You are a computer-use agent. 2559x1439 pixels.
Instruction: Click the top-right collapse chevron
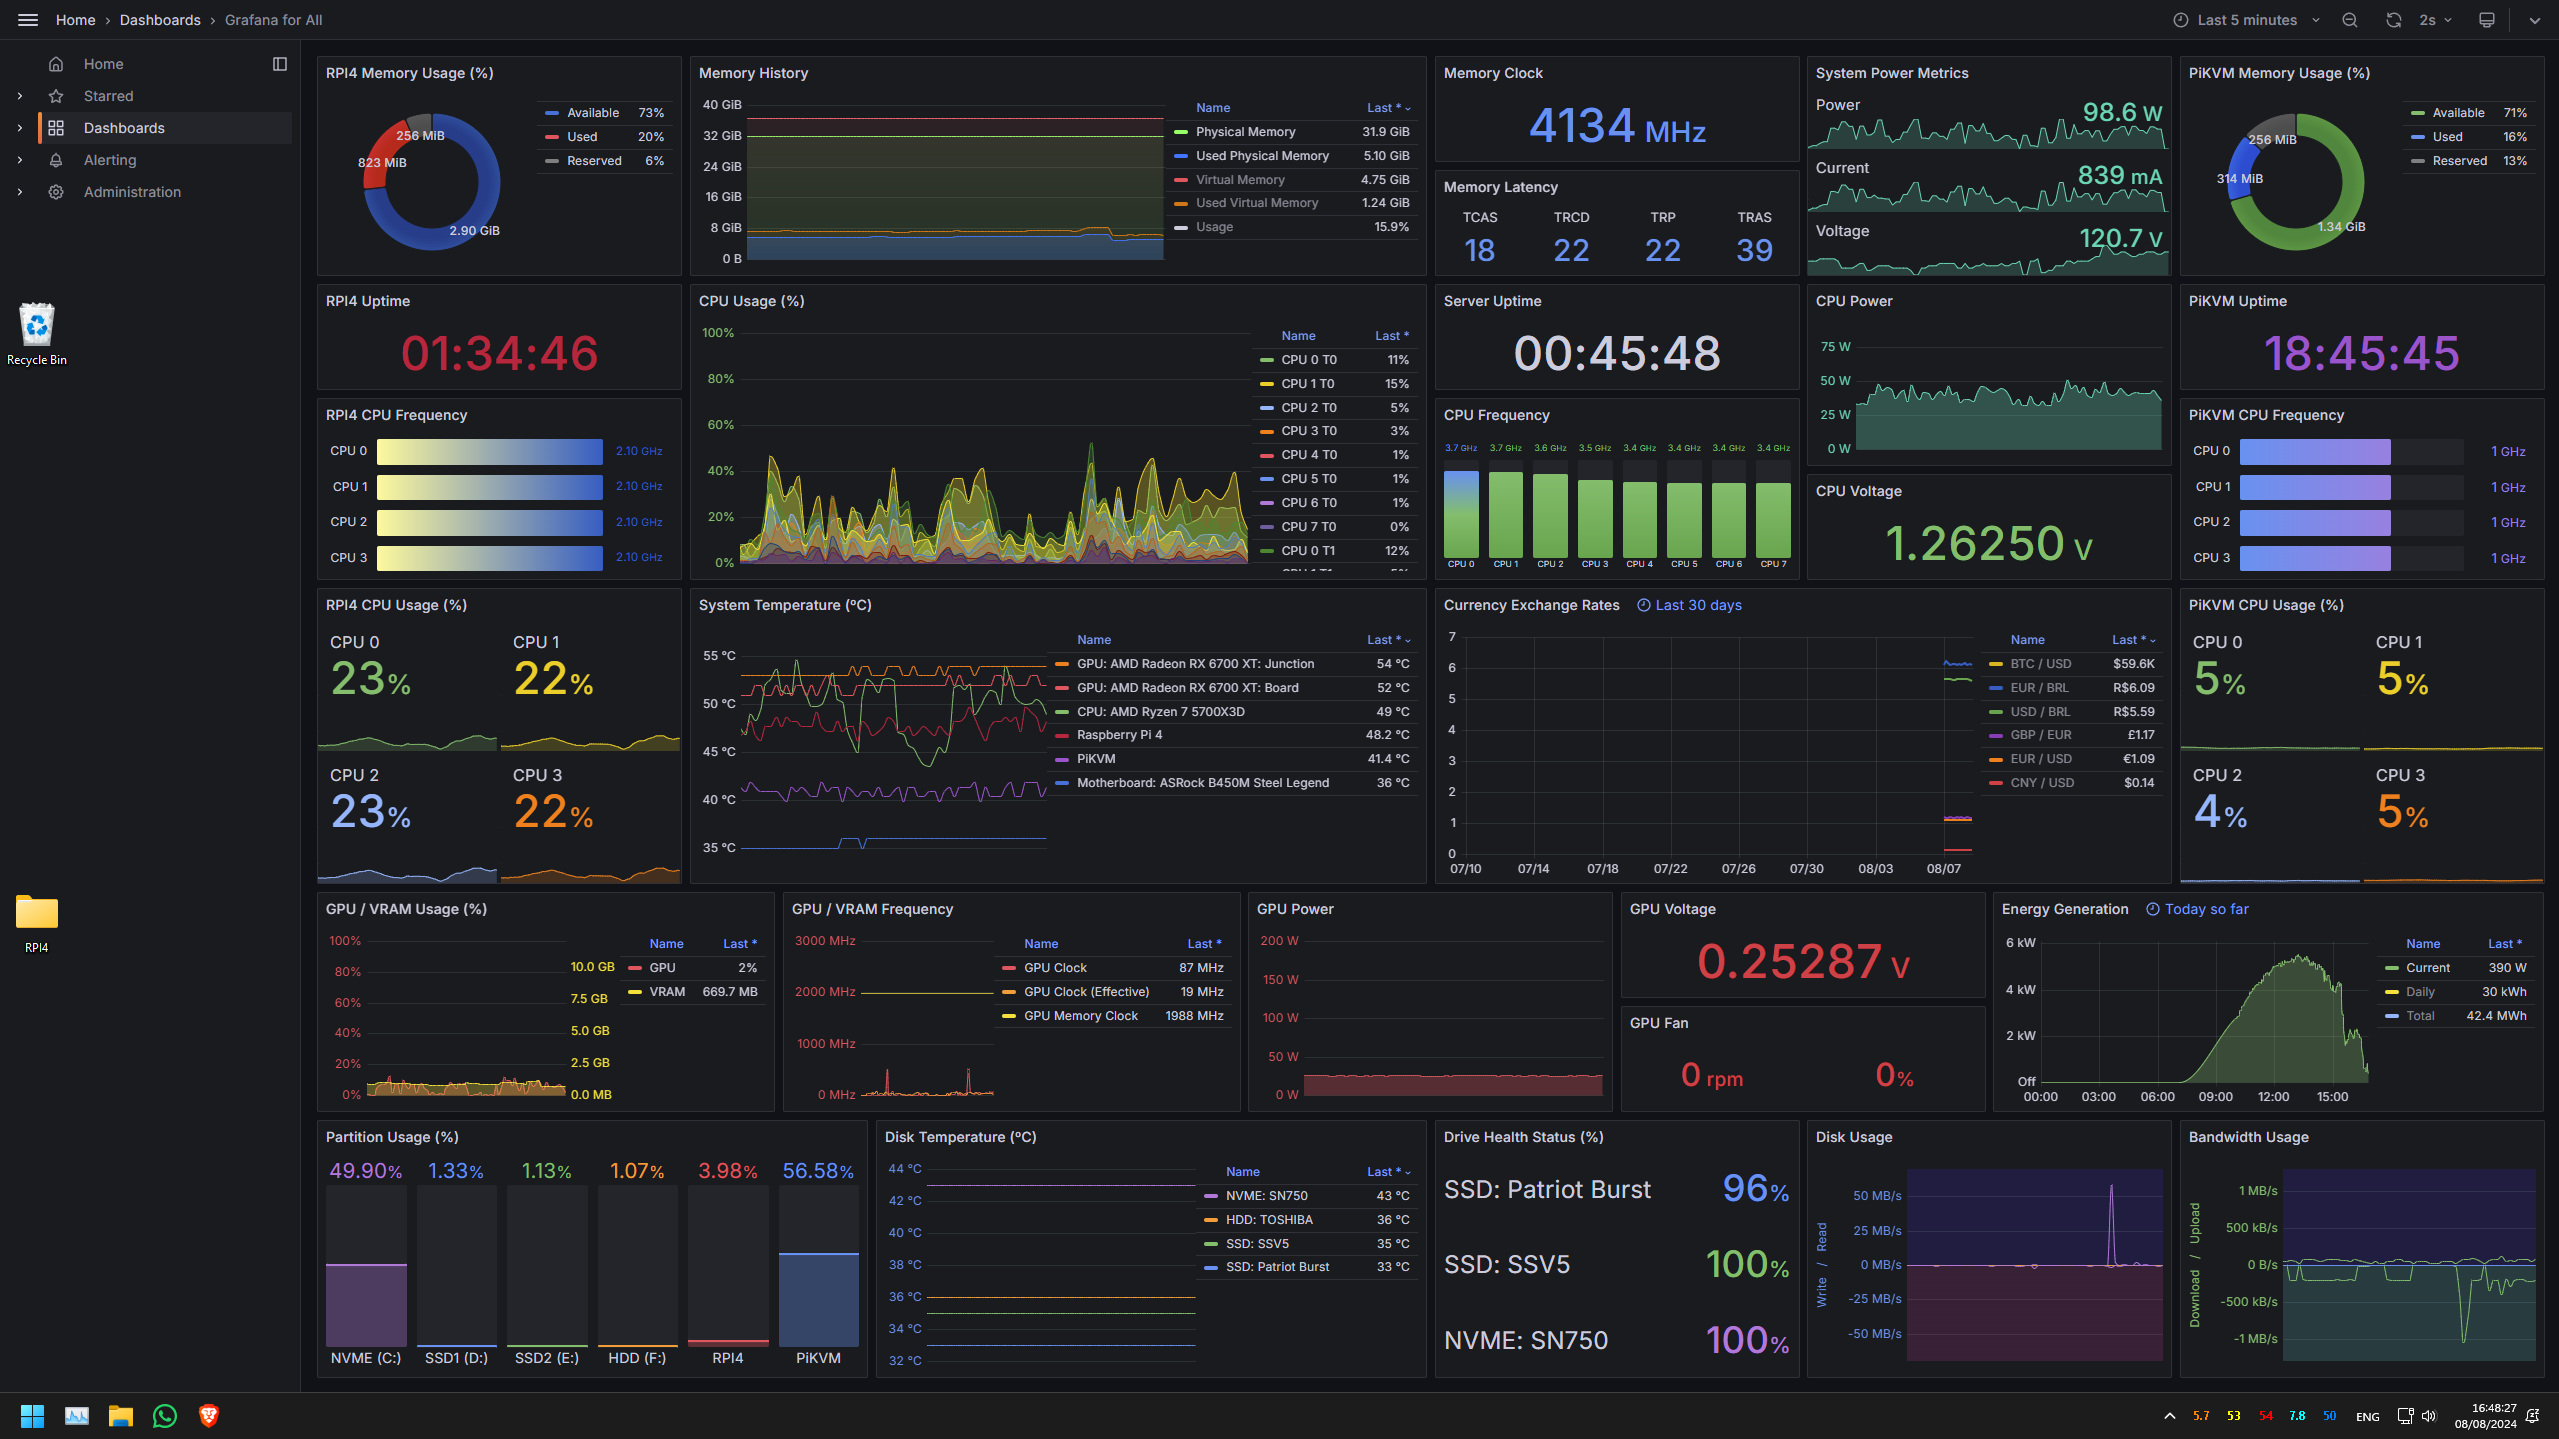(2535, 20)
